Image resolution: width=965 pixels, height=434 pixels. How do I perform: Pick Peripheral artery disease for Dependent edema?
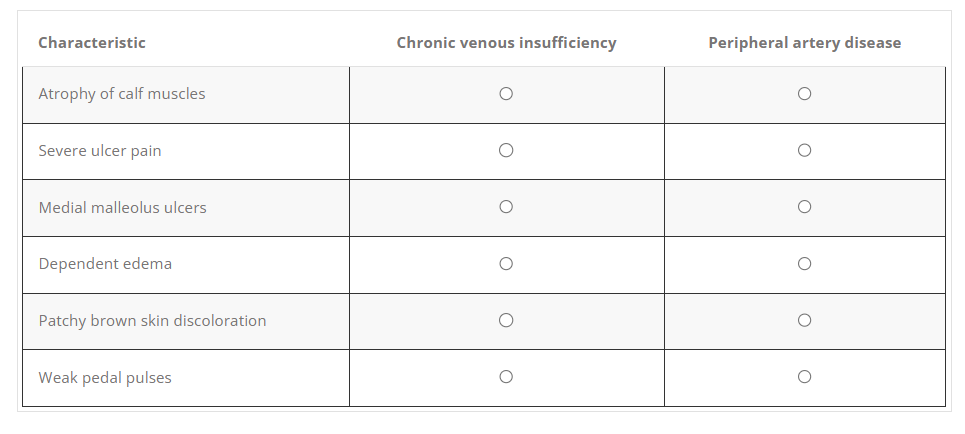point(804,264)
